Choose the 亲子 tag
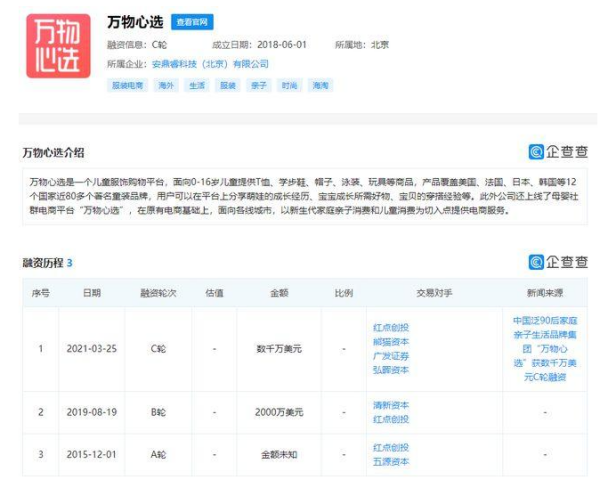The height and width of the screenshot is (488, 600). pyautogui.click(x=259, y=86)
